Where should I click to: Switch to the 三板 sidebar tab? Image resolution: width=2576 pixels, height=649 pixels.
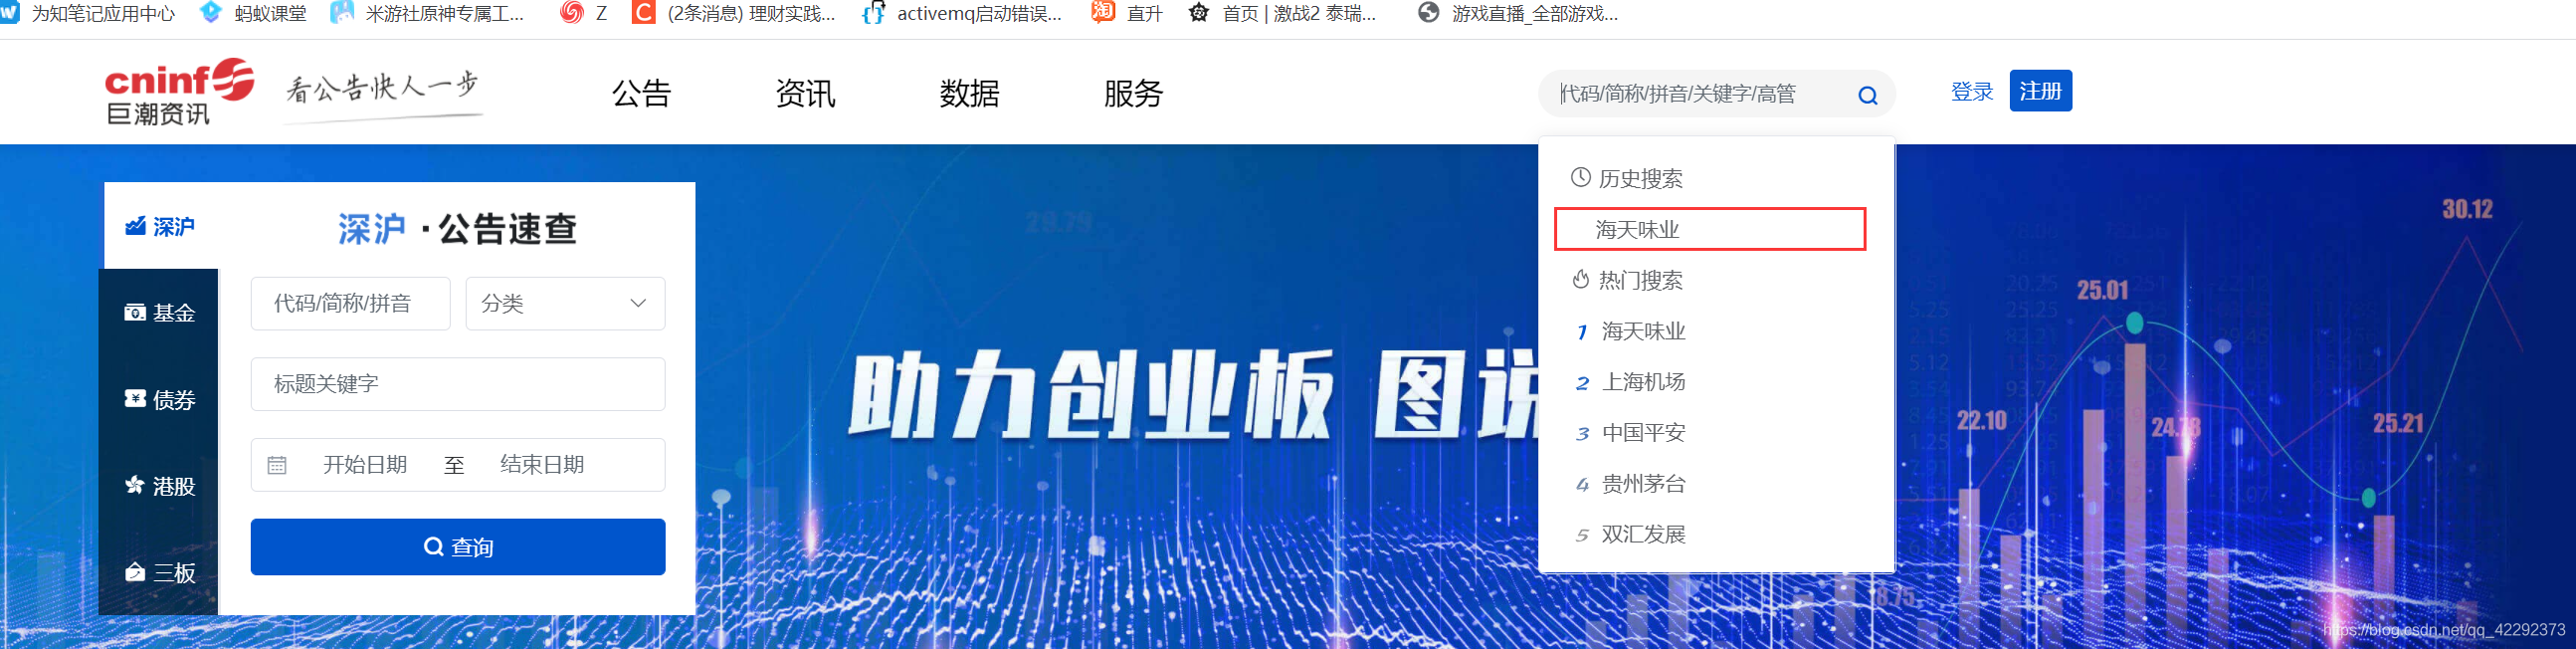(159, 572)
